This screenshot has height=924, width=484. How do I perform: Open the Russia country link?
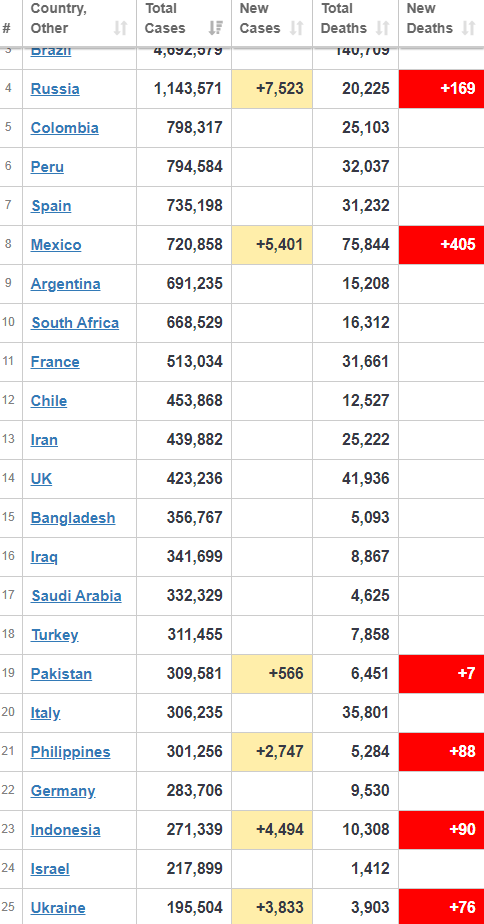tap(55, 89)
